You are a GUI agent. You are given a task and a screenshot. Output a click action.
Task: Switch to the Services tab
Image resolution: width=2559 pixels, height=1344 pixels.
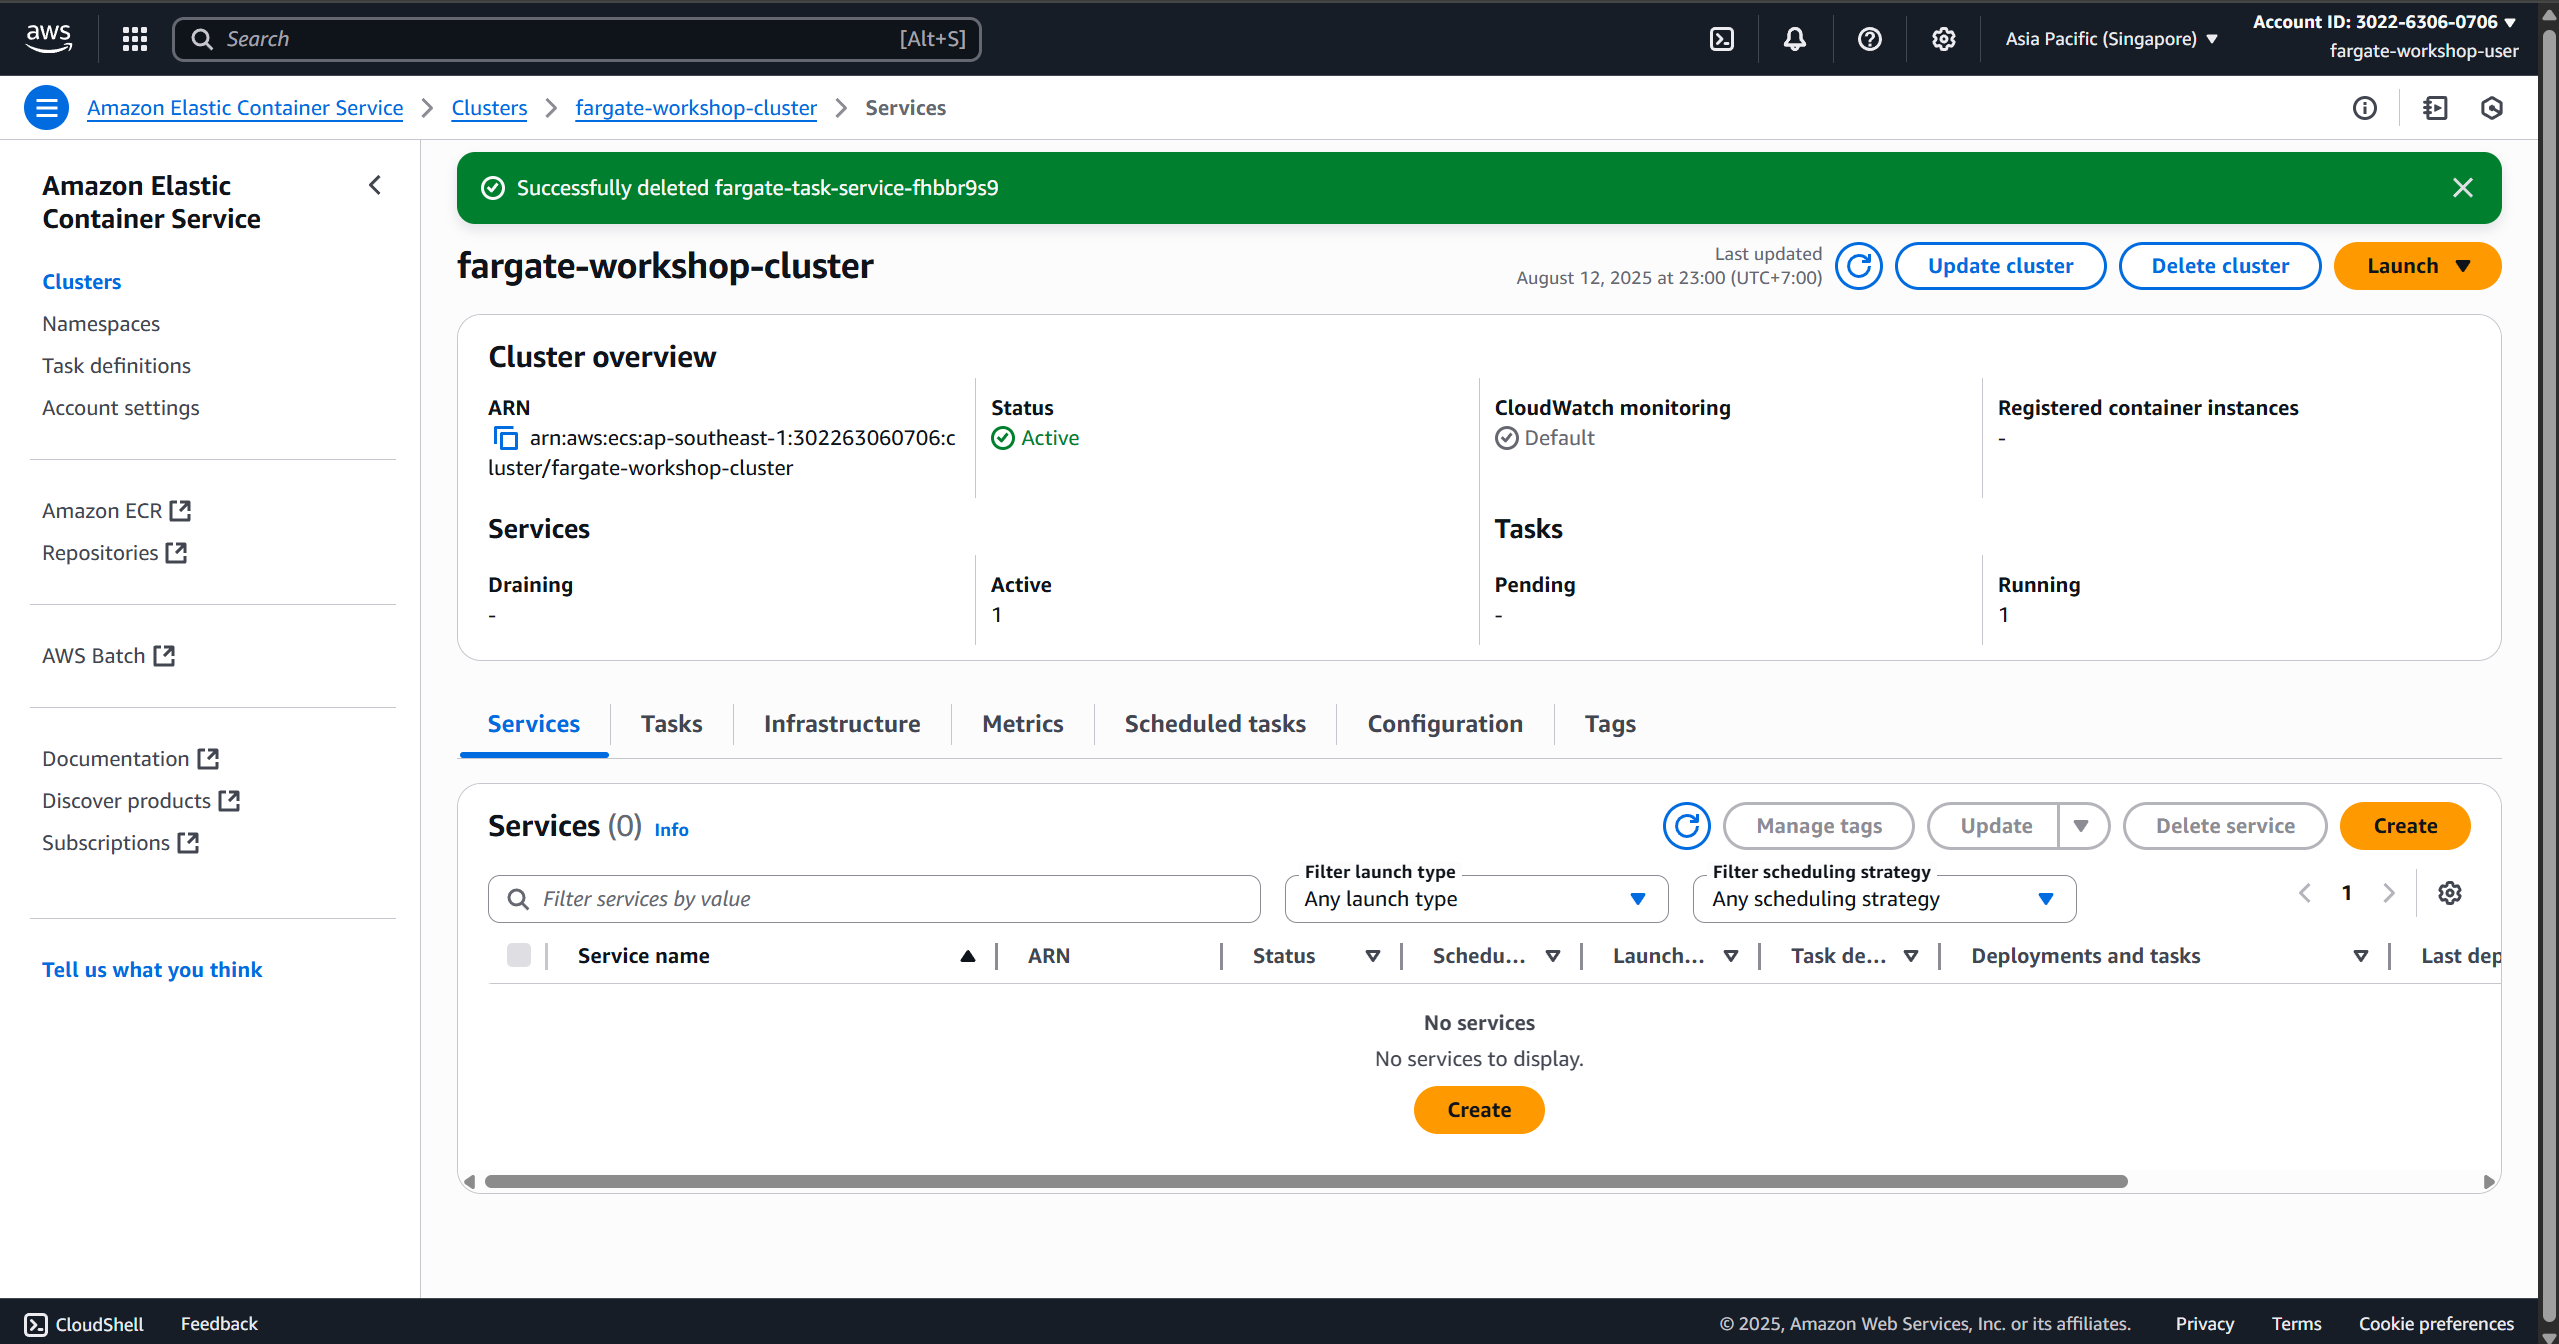(x=534, y=724)
